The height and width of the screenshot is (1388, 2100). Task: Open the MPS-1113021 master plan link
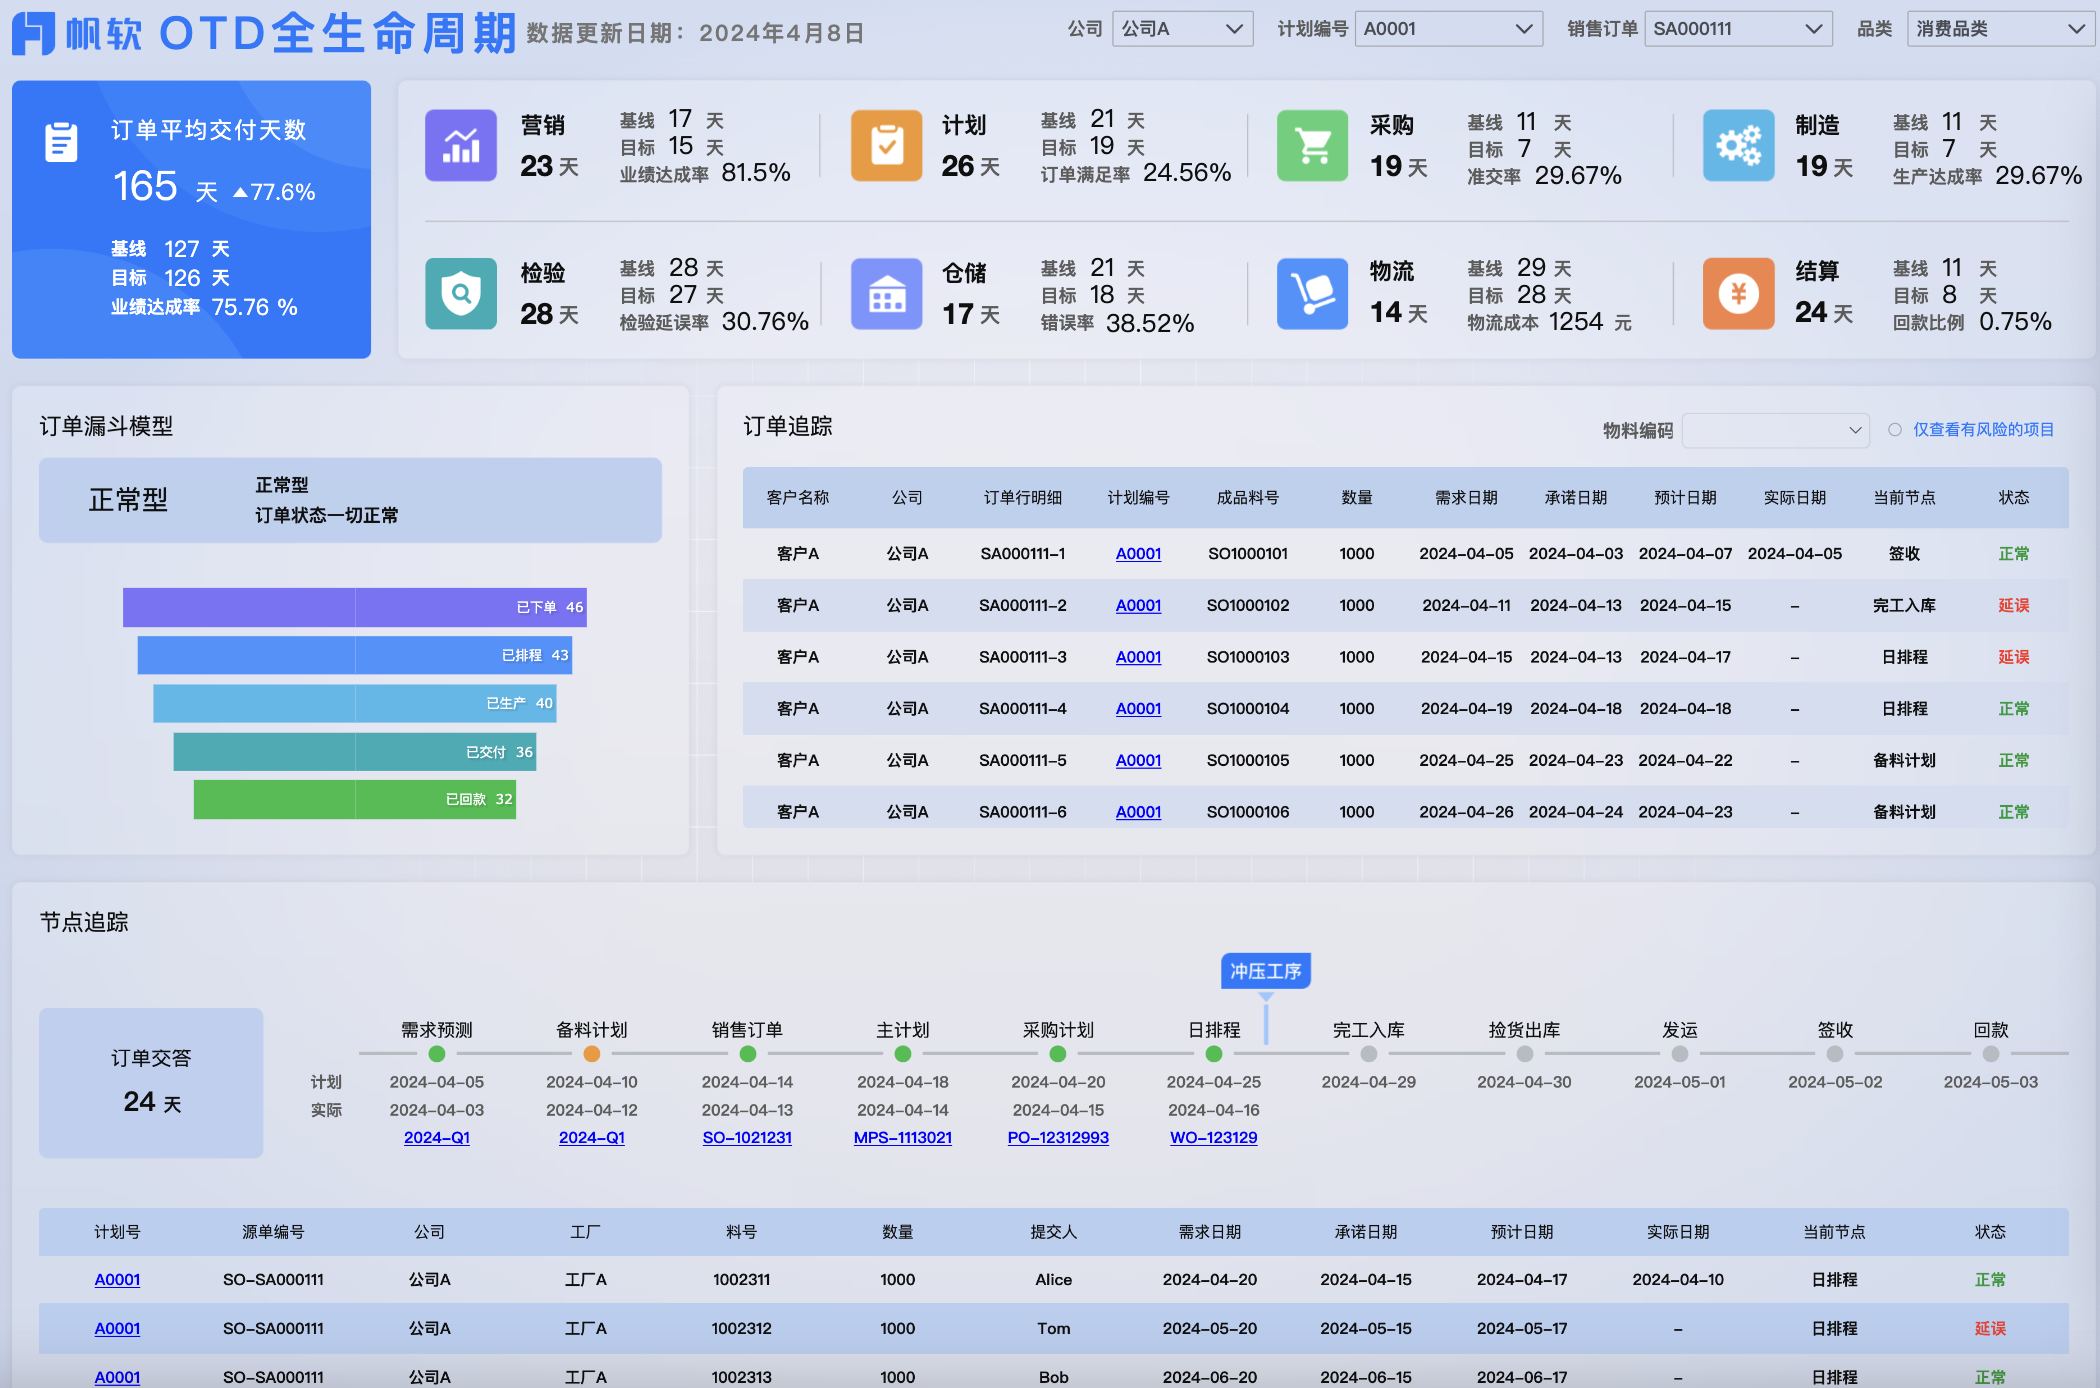(x=903, y=1138)
